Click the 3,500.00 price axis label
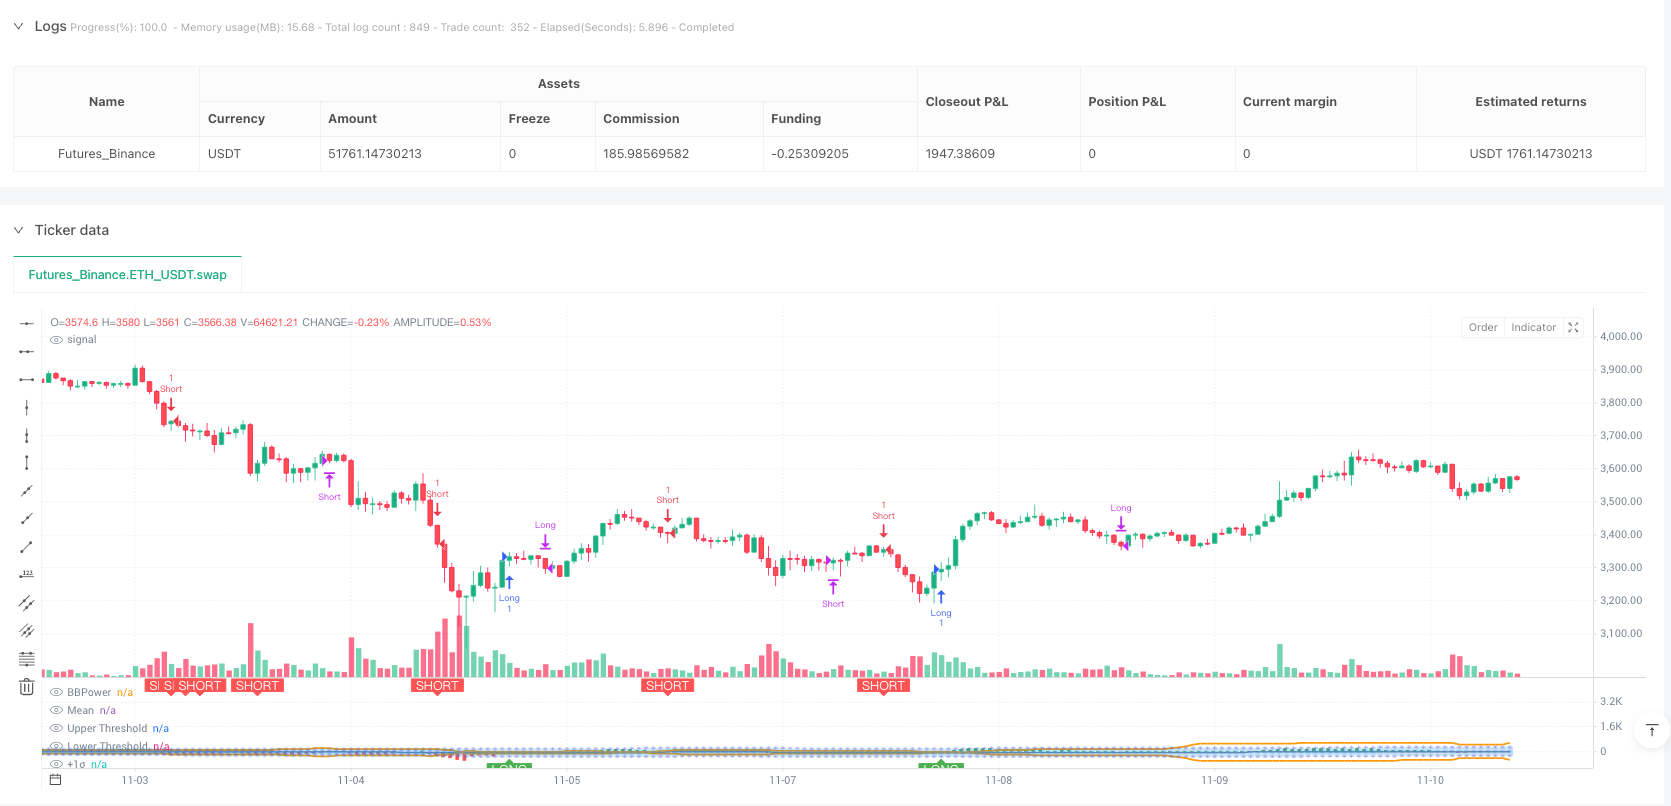1671x806 pixels. (1620, 502)
